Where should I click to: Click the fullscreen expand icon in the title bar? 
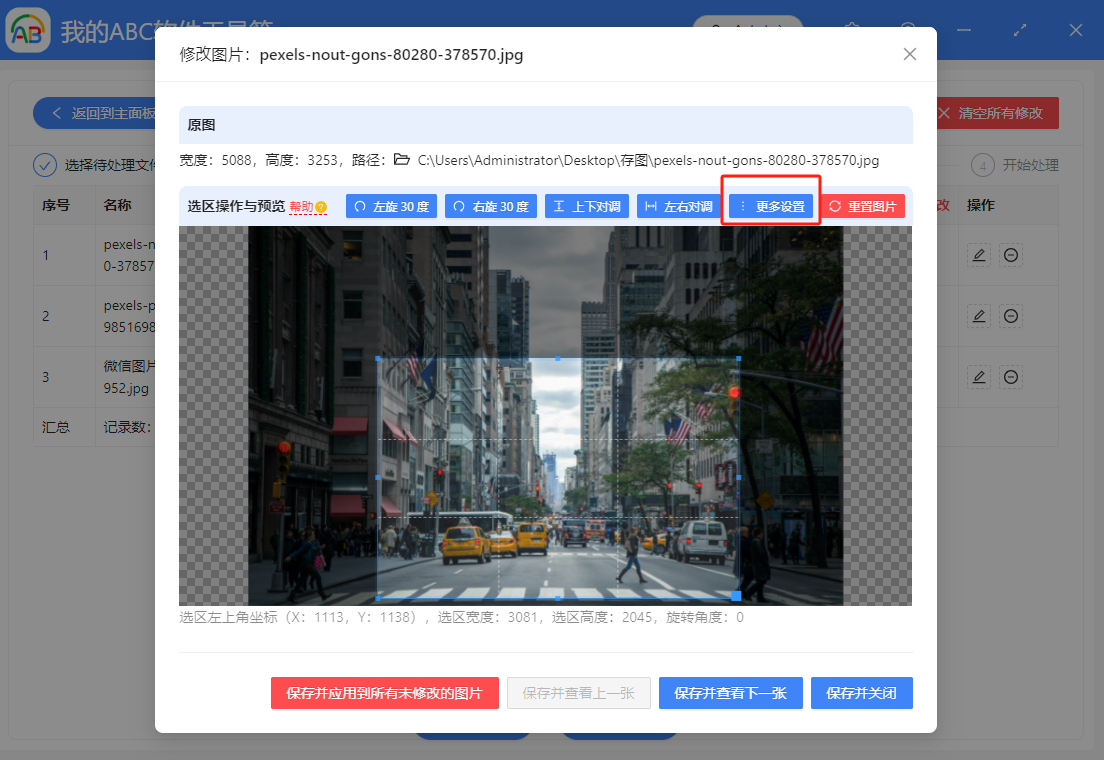point(1020,30)
